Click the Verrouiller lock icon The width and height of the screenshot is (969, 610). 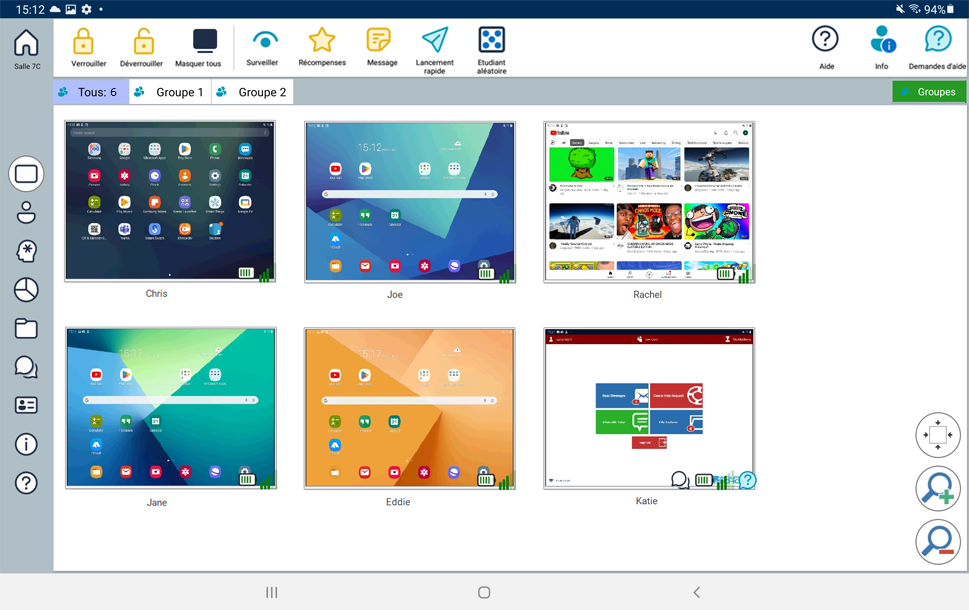pyautogui.click(x=83, y=41)
